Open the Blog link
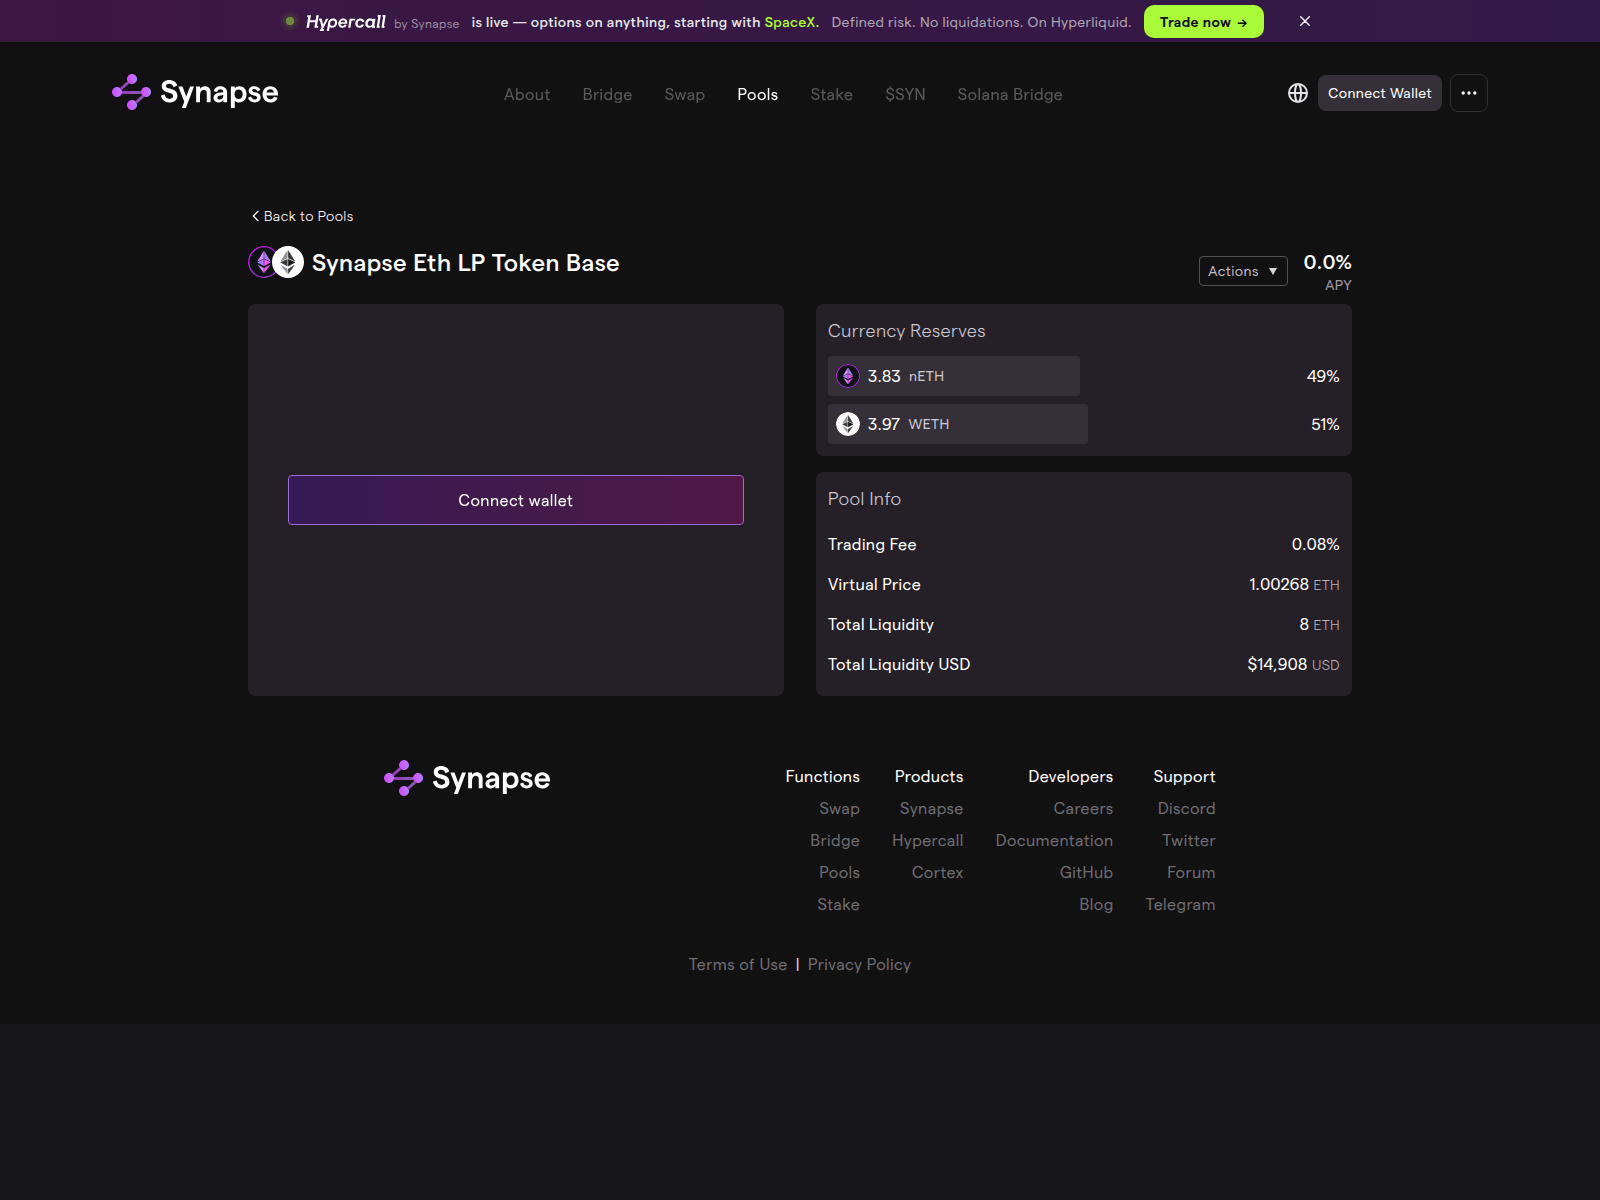The width and height of the screenshot is (1600, 1200). (x=1096, y=904)
